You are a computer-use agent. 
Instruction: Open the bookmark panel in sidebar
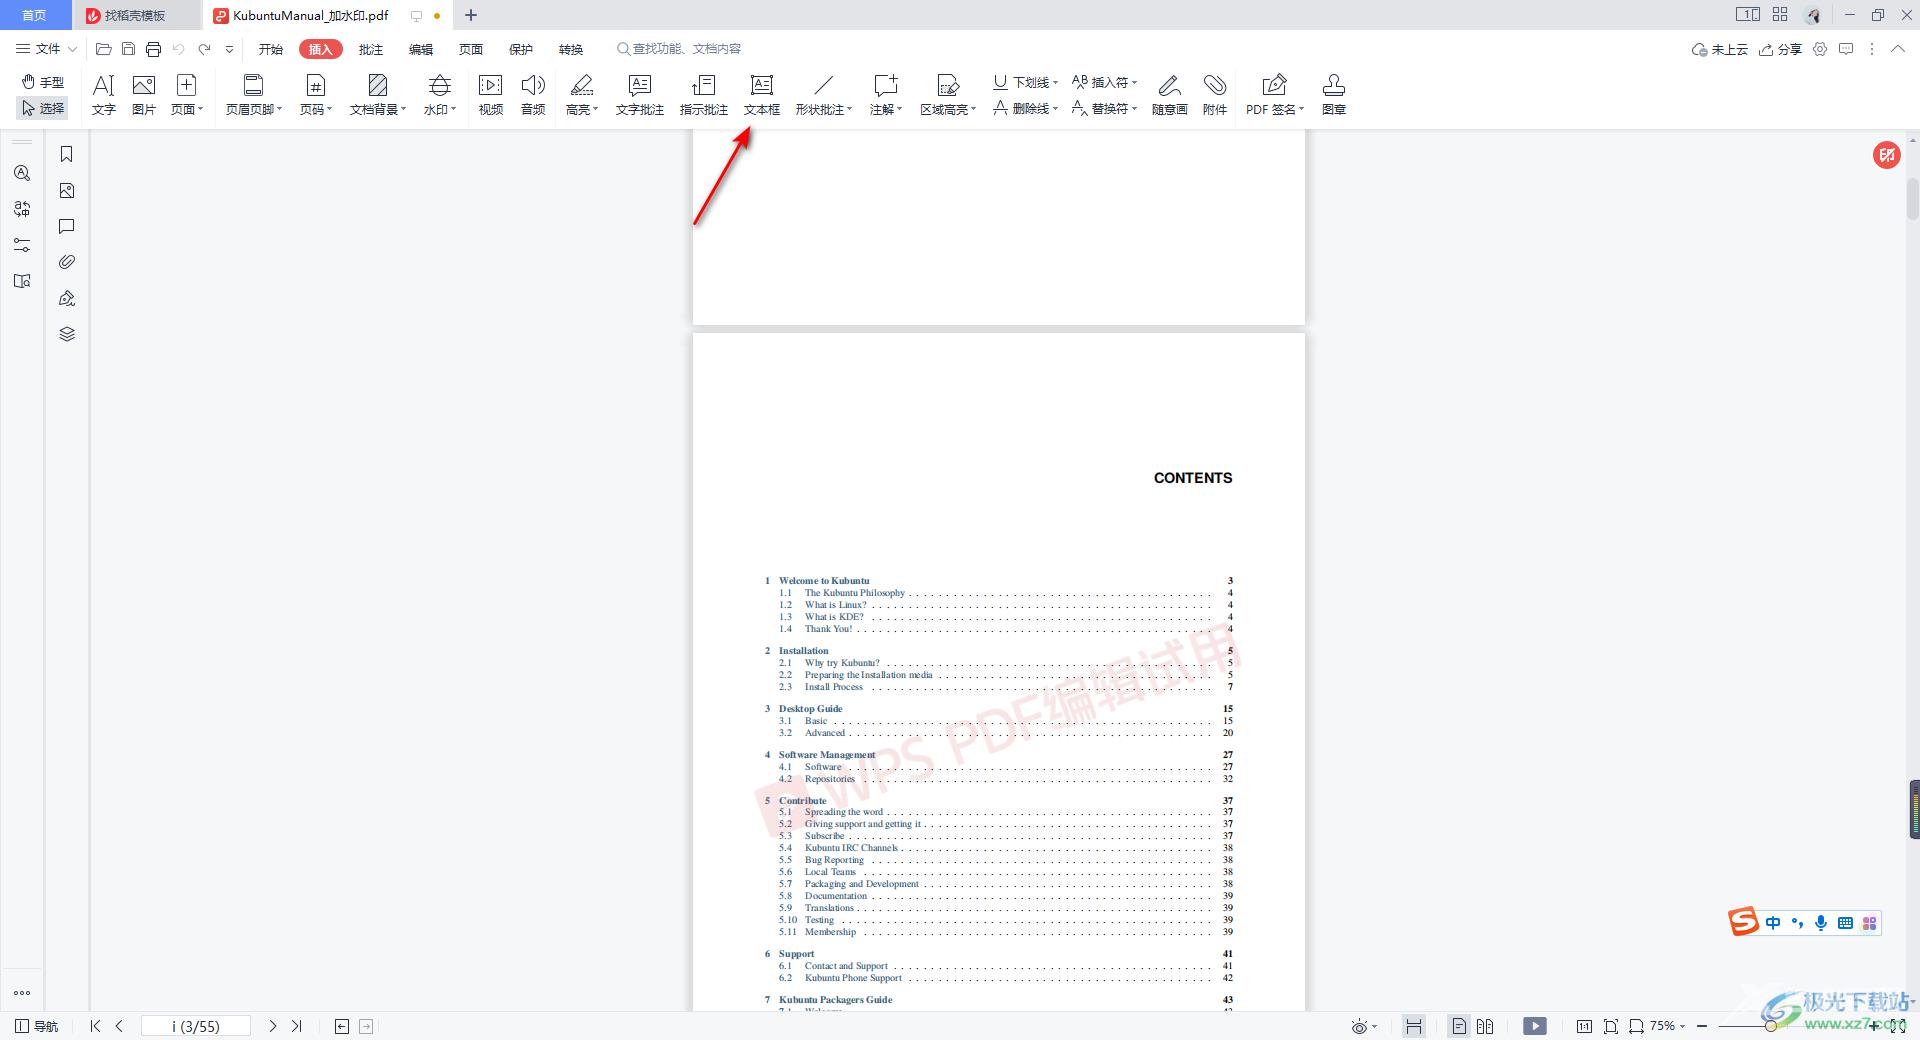(67, 154)
